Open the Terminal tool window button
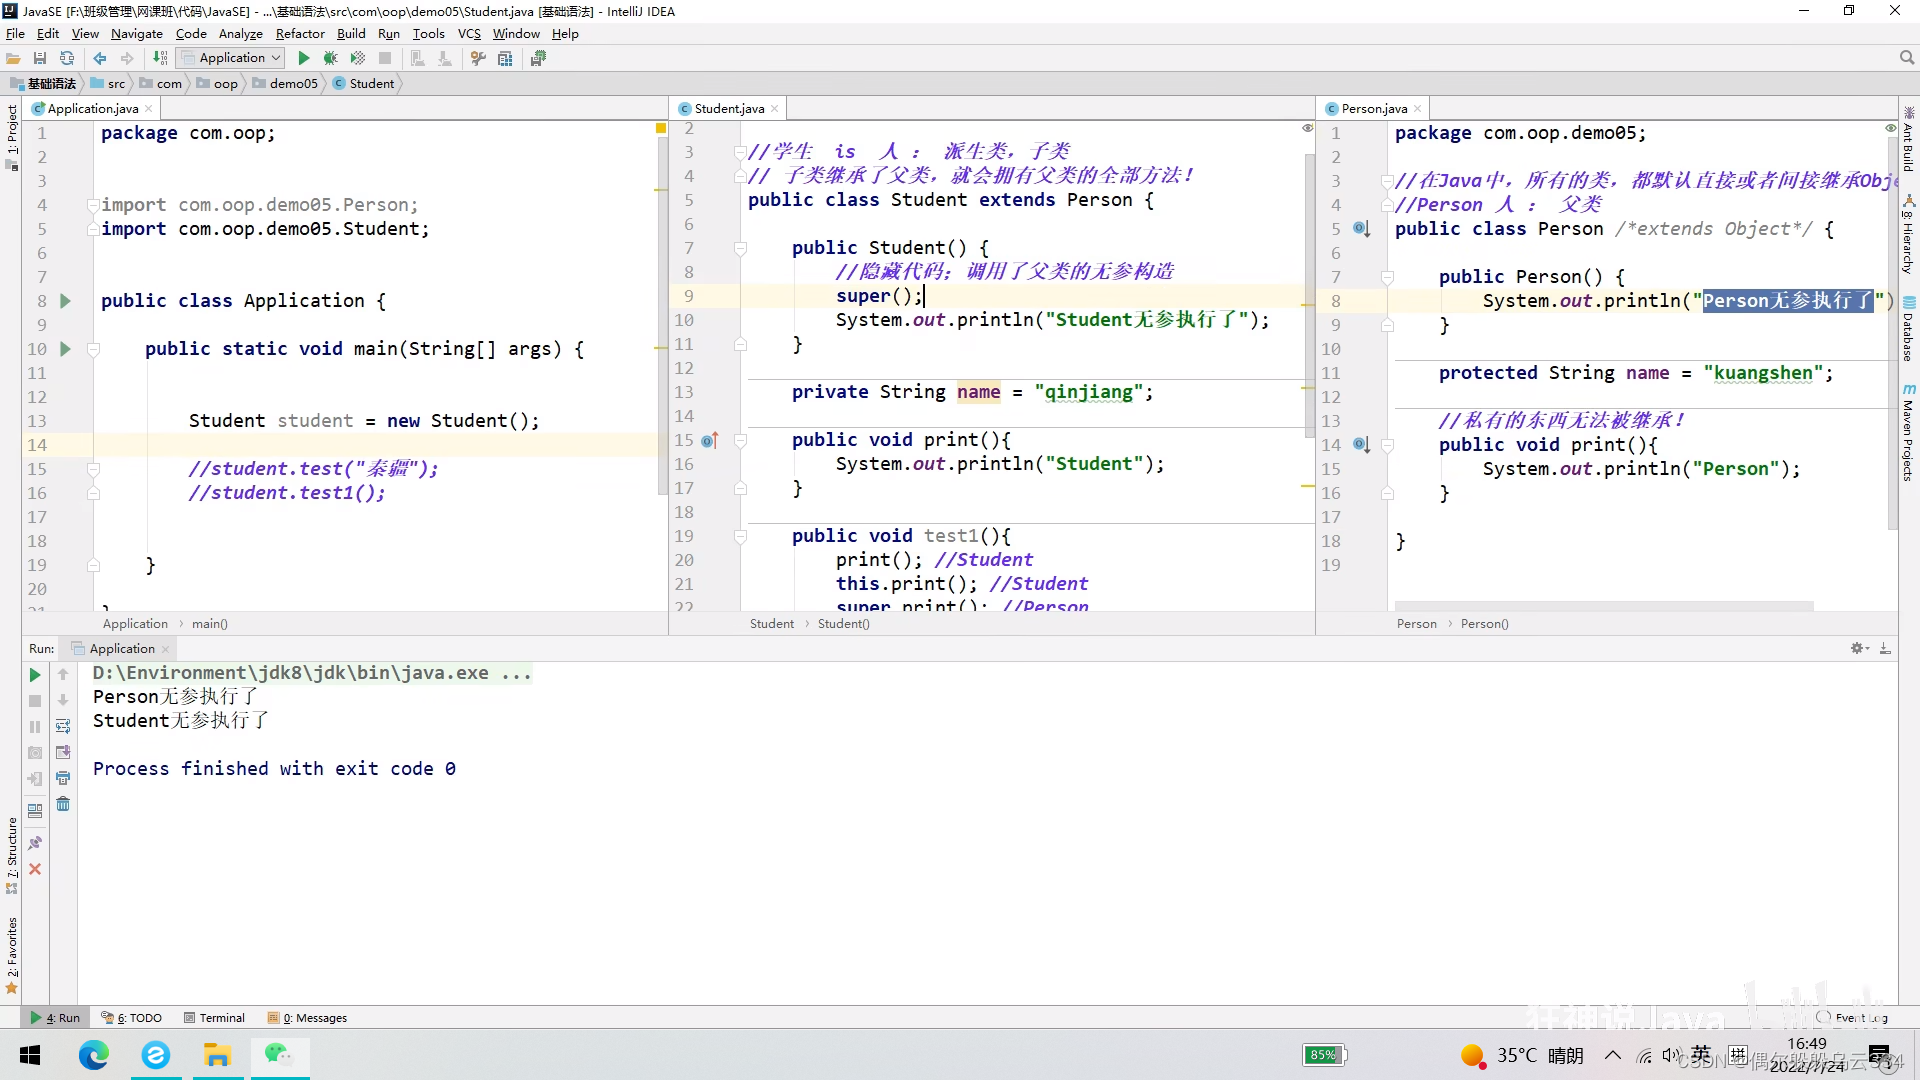The height and width of the screenshot is (1080, 1920). point(214,1018)
